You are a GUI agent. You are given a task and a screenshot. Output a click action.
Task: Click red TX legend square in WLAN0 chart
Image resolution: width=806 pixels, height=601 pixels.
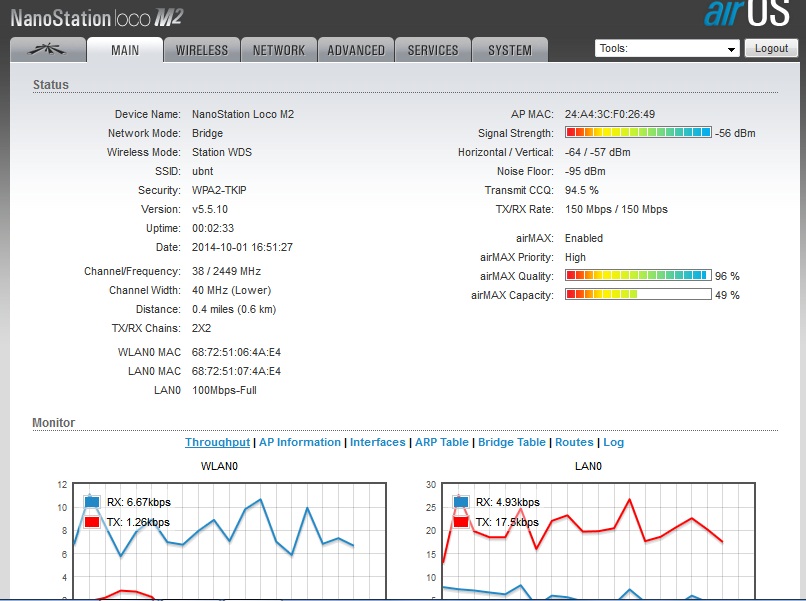92,522
